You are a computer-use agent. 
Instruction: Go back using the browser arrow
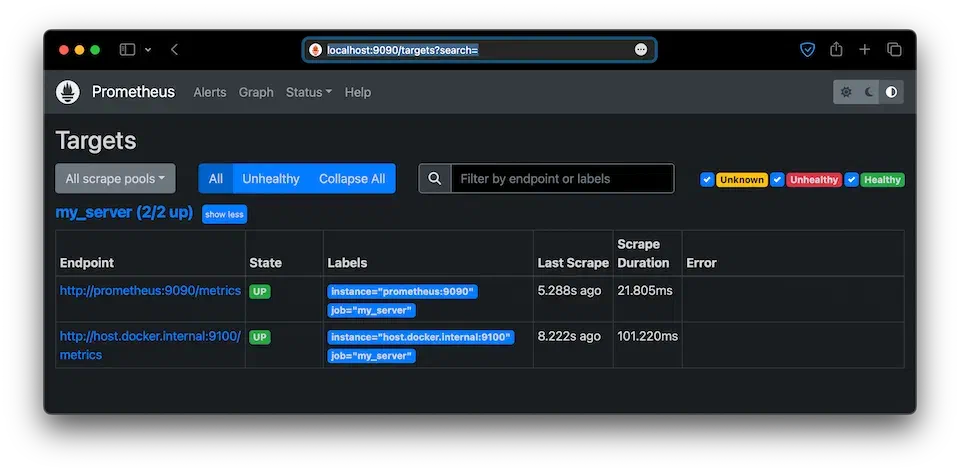(x=174, y=49)
